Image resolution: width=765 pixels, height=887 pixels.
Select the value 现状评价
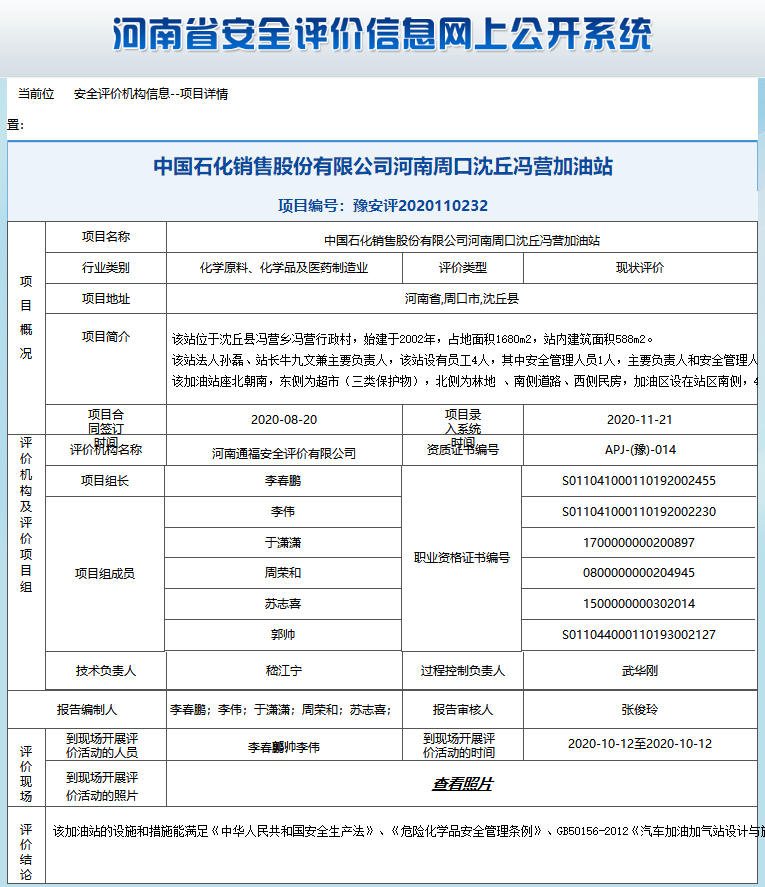640,268
